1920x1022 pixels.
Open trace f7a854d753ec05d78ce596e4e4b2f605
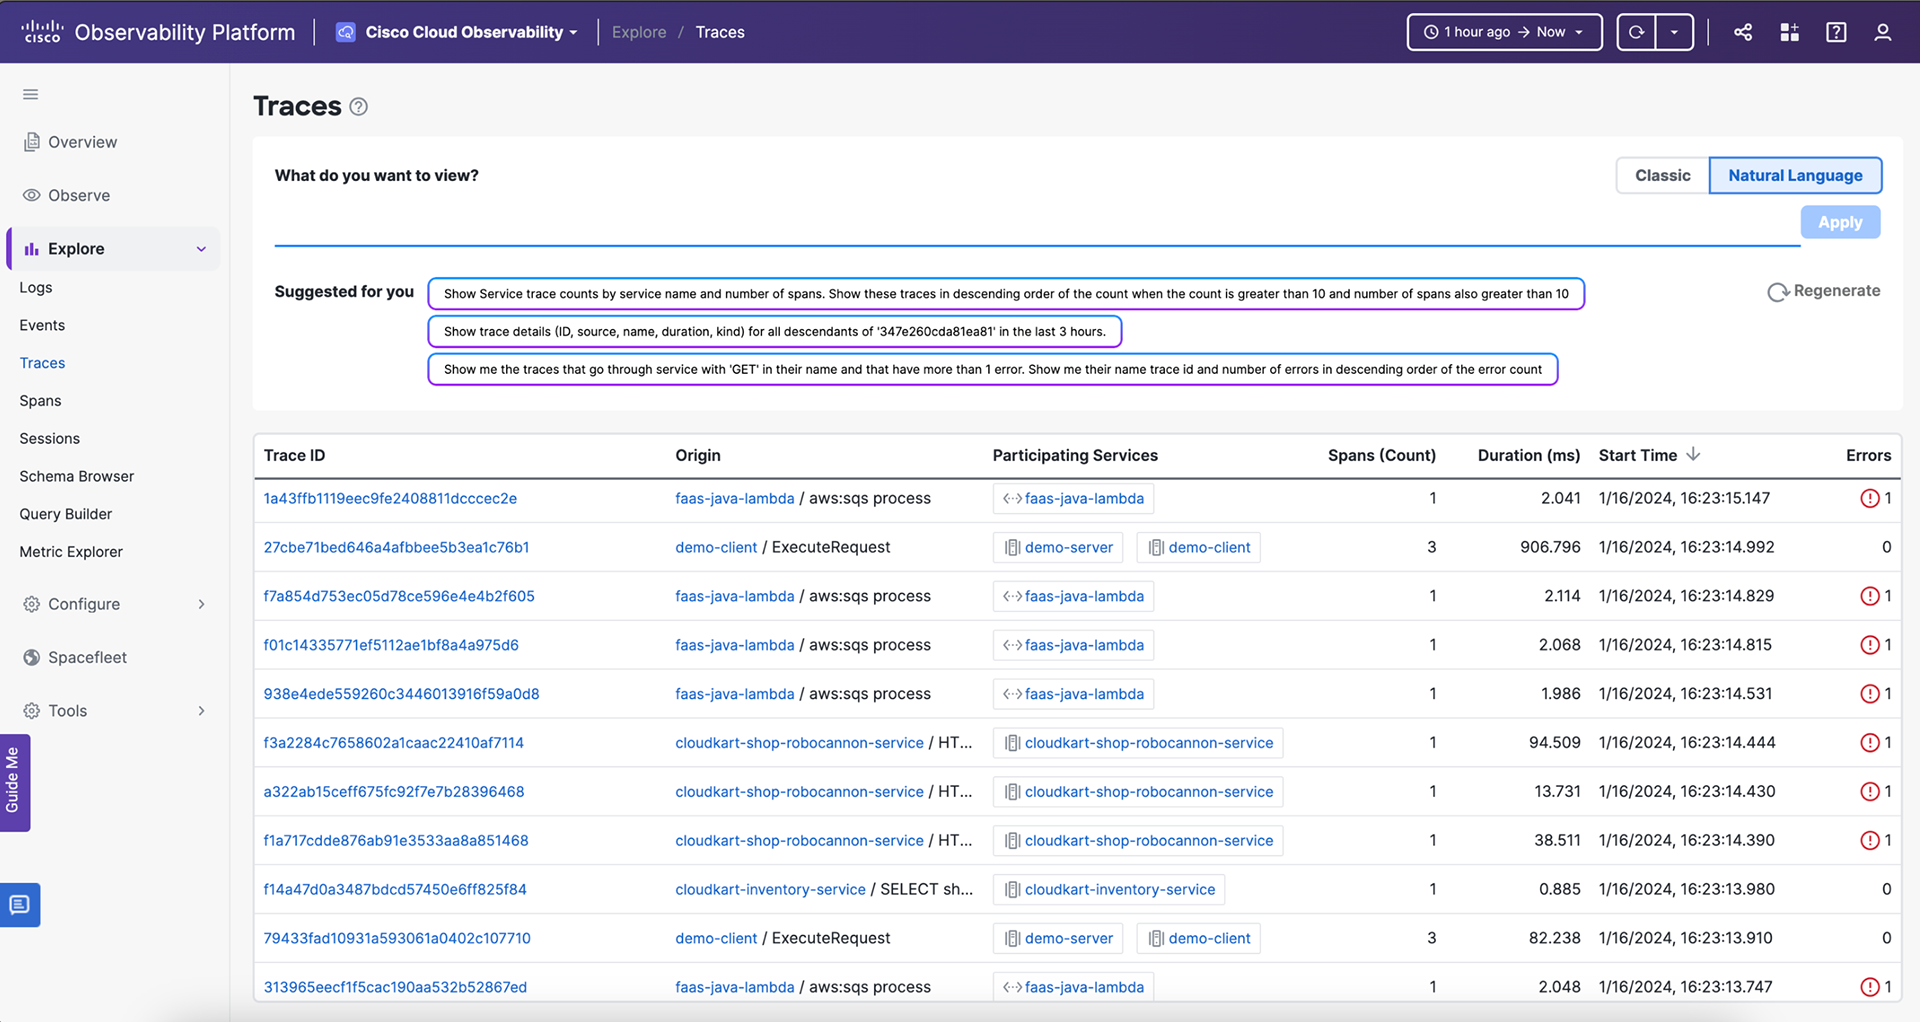pos(399,596)
